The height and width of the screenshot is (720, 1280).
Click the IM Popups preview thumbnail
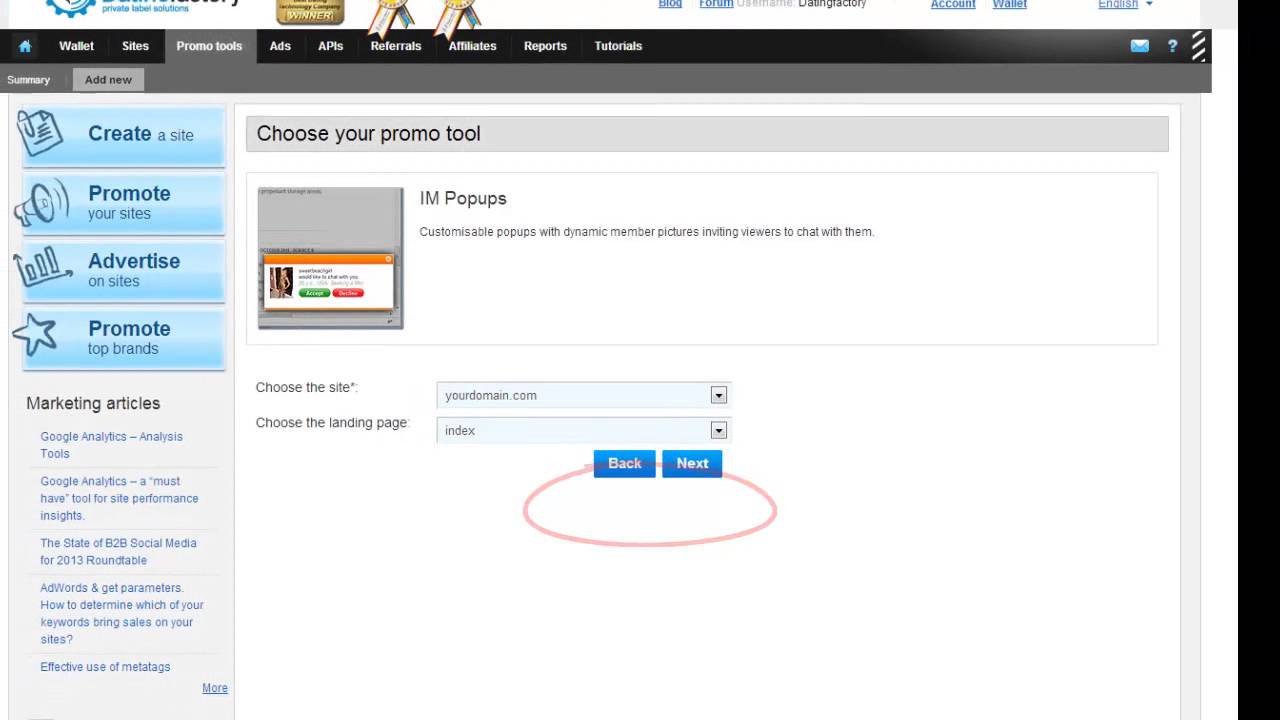(330, 258)
